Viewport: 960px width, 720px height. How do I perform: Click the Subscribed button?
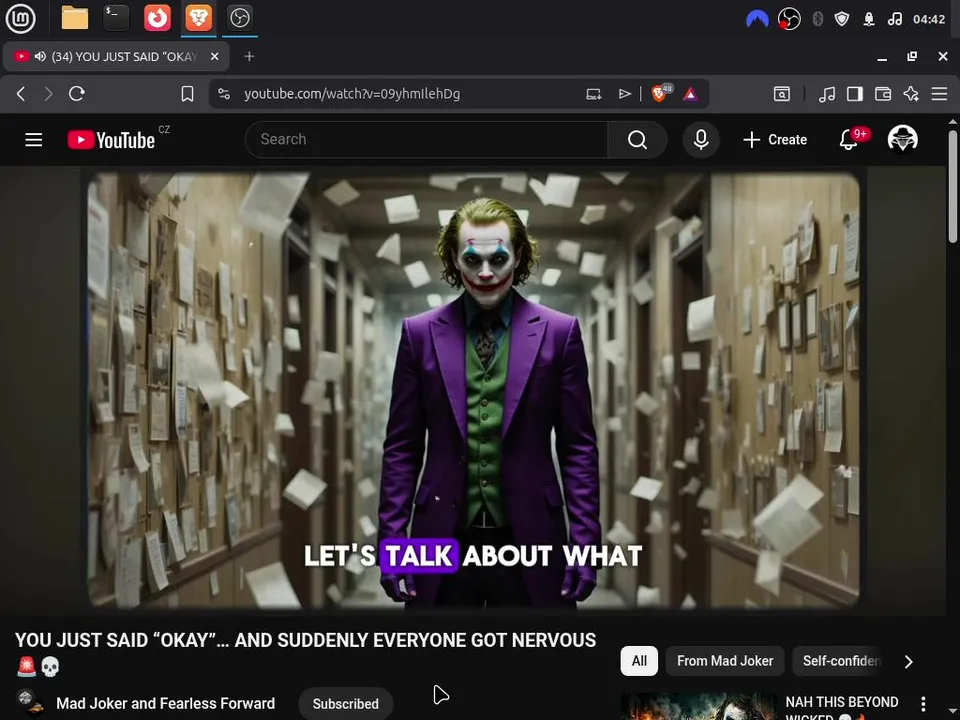tap(346, 703)
